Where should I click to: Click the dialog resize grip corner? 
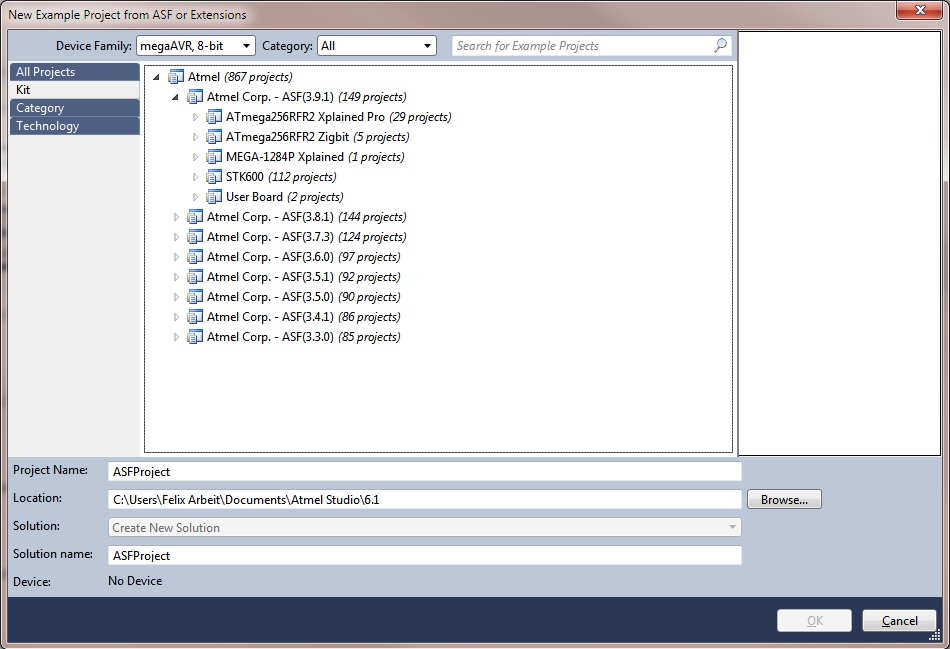pos(935,634)
